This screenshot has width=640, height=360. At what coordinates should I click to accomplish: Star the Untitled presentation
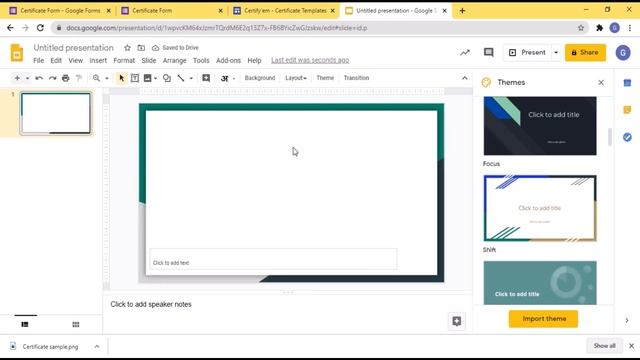pyautogui.click(x=127, y=48)
